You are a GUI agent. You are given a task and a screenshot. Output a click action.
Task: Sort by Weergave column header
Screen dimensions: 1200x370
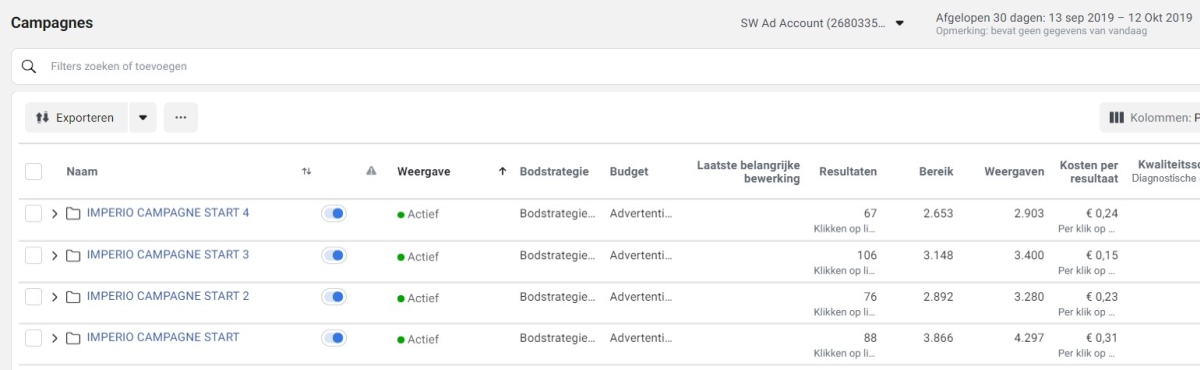click(x=423, y=172)
